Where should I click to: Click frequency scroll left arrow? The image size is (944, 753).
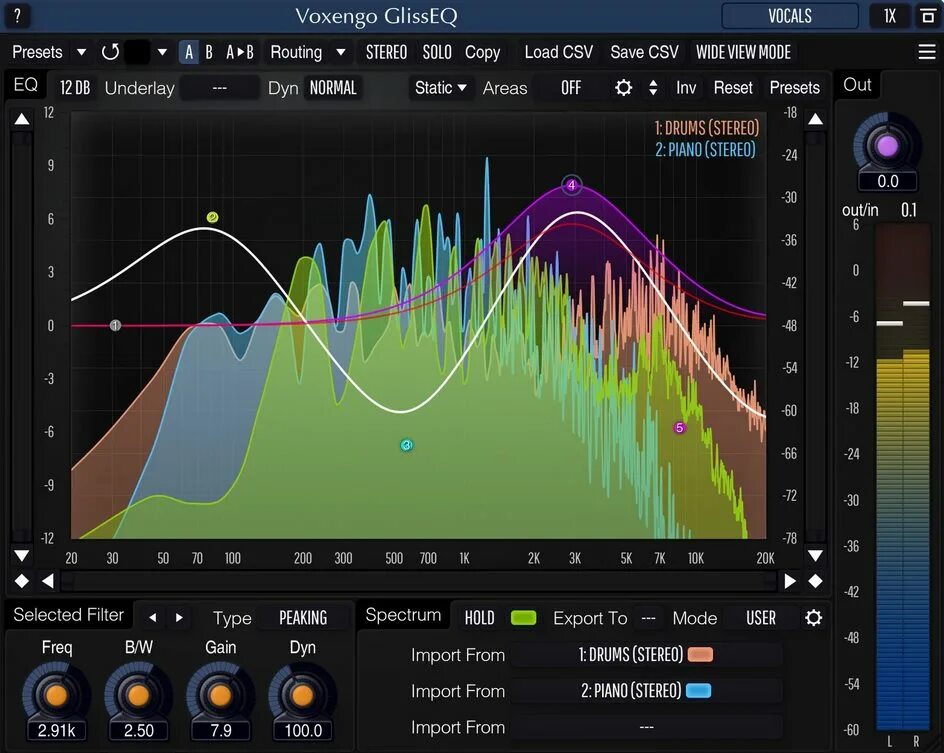(x=48, y=581)
